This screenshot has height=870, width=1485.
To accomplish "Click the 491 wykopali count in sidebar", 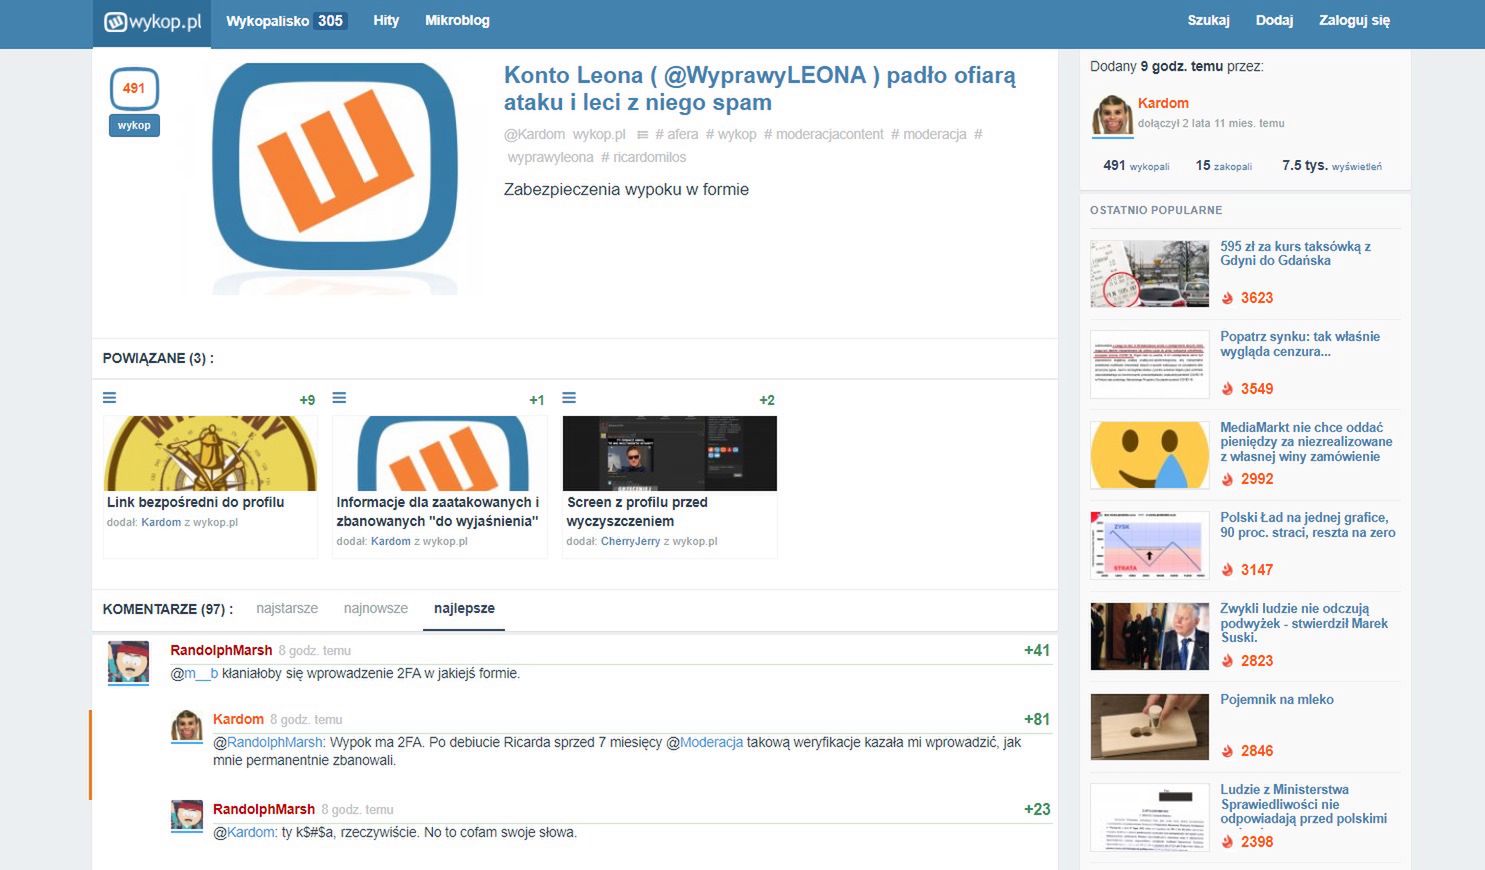I will [1136, 166].
